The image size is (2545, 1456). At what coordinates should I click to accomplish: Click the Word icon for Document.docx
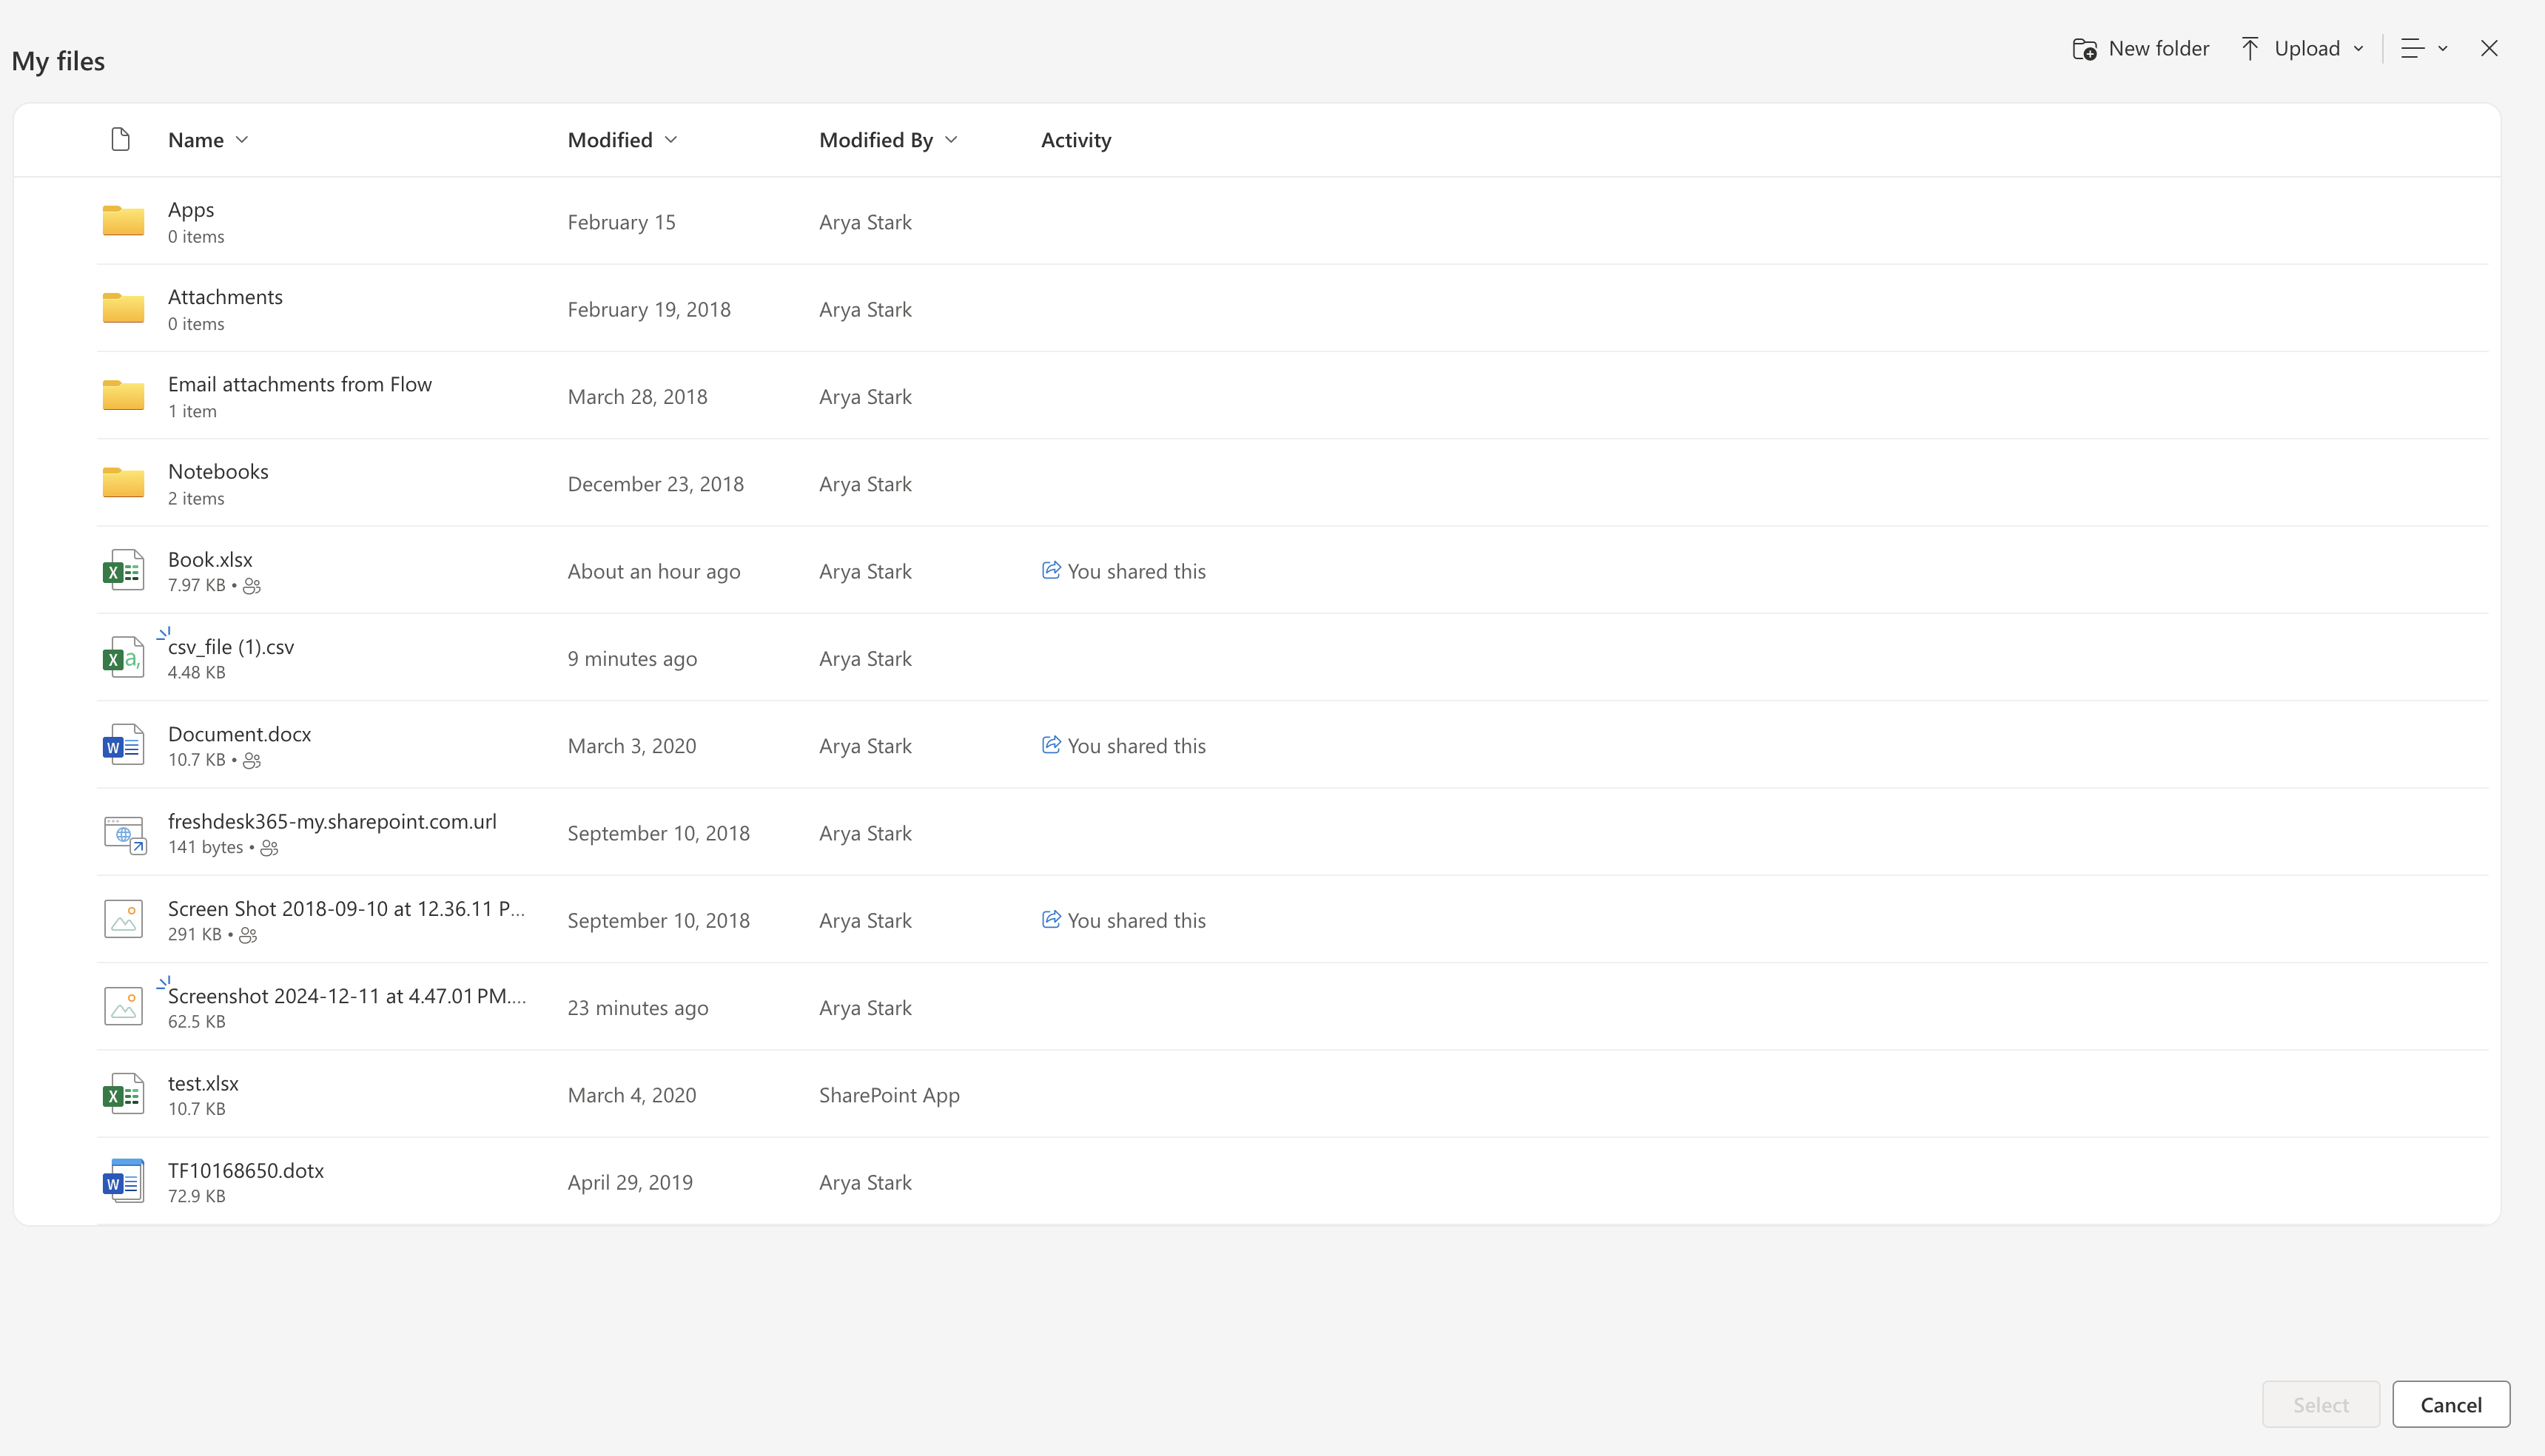tap(123, 745)
